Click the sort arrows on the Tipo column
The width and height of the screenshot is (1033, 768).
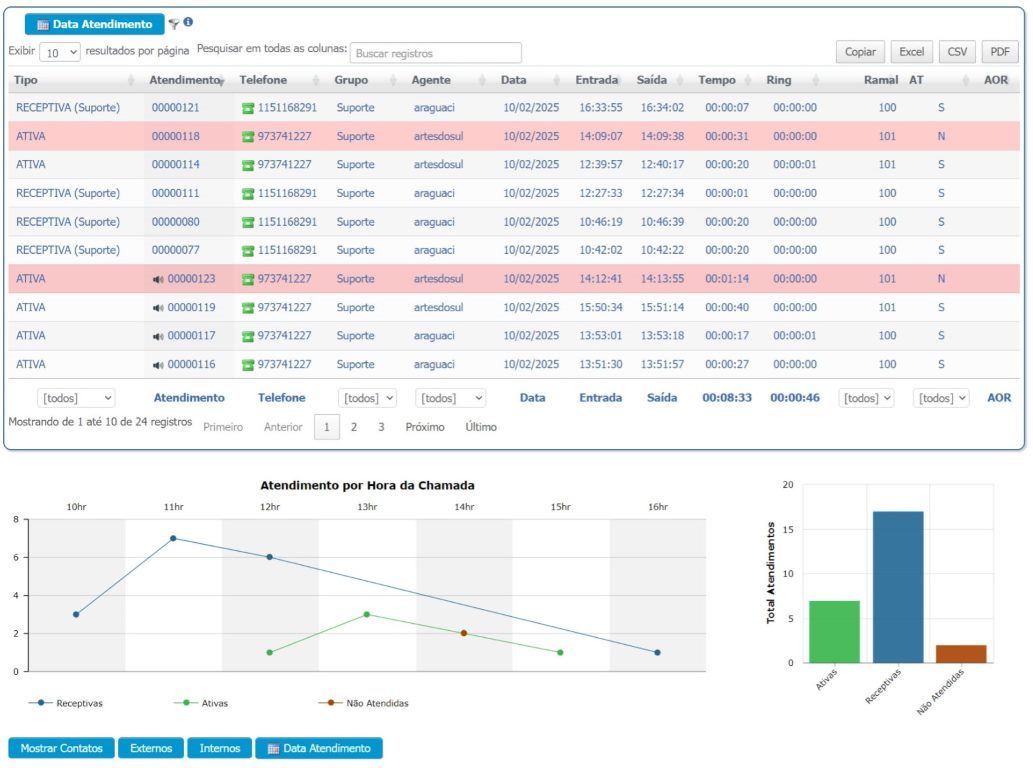click(x=131, y=80)
